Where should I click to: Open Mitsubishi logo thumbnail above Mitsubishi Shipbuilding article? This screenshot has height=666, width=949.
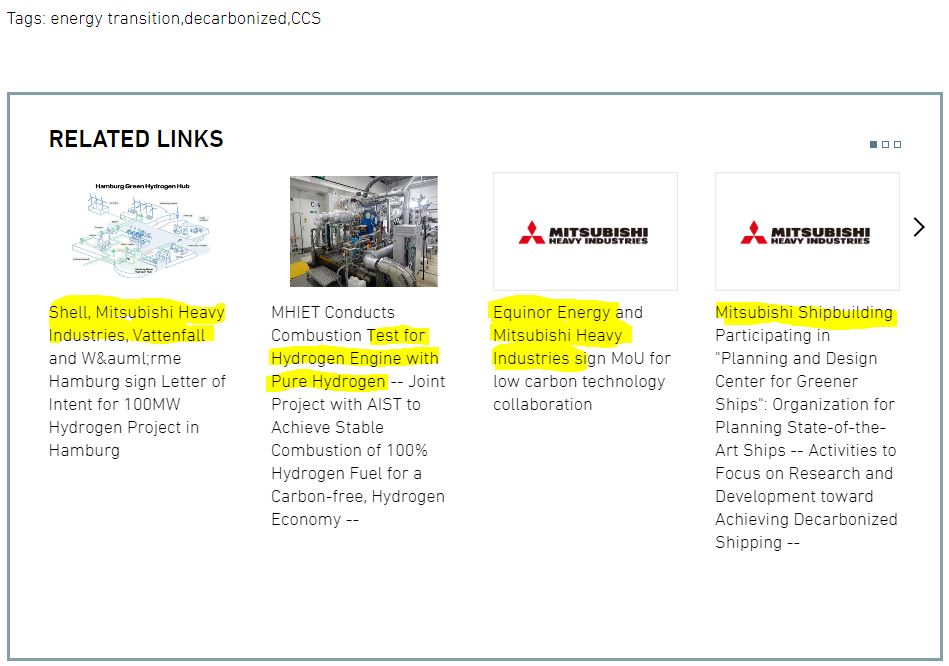(807, 231)
